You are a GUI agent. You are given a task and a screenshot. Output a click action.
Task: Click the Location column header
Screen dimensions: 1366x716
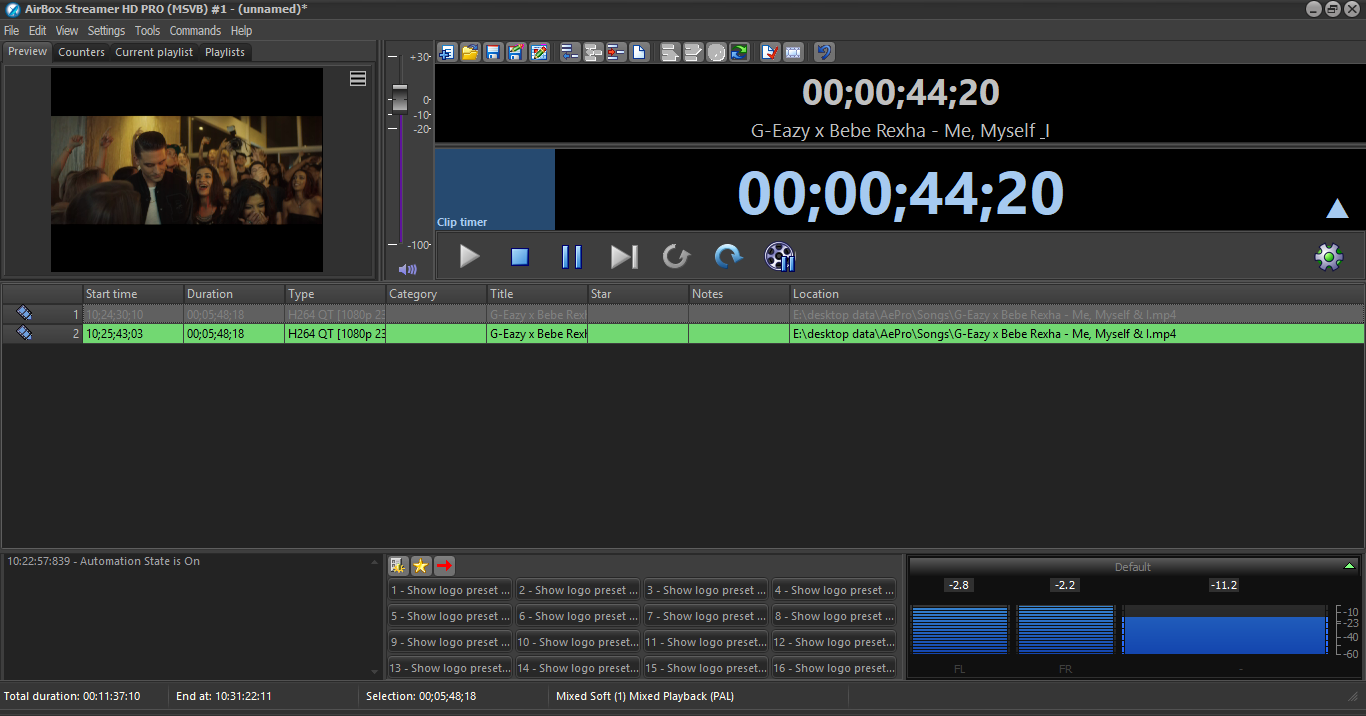1077,294
